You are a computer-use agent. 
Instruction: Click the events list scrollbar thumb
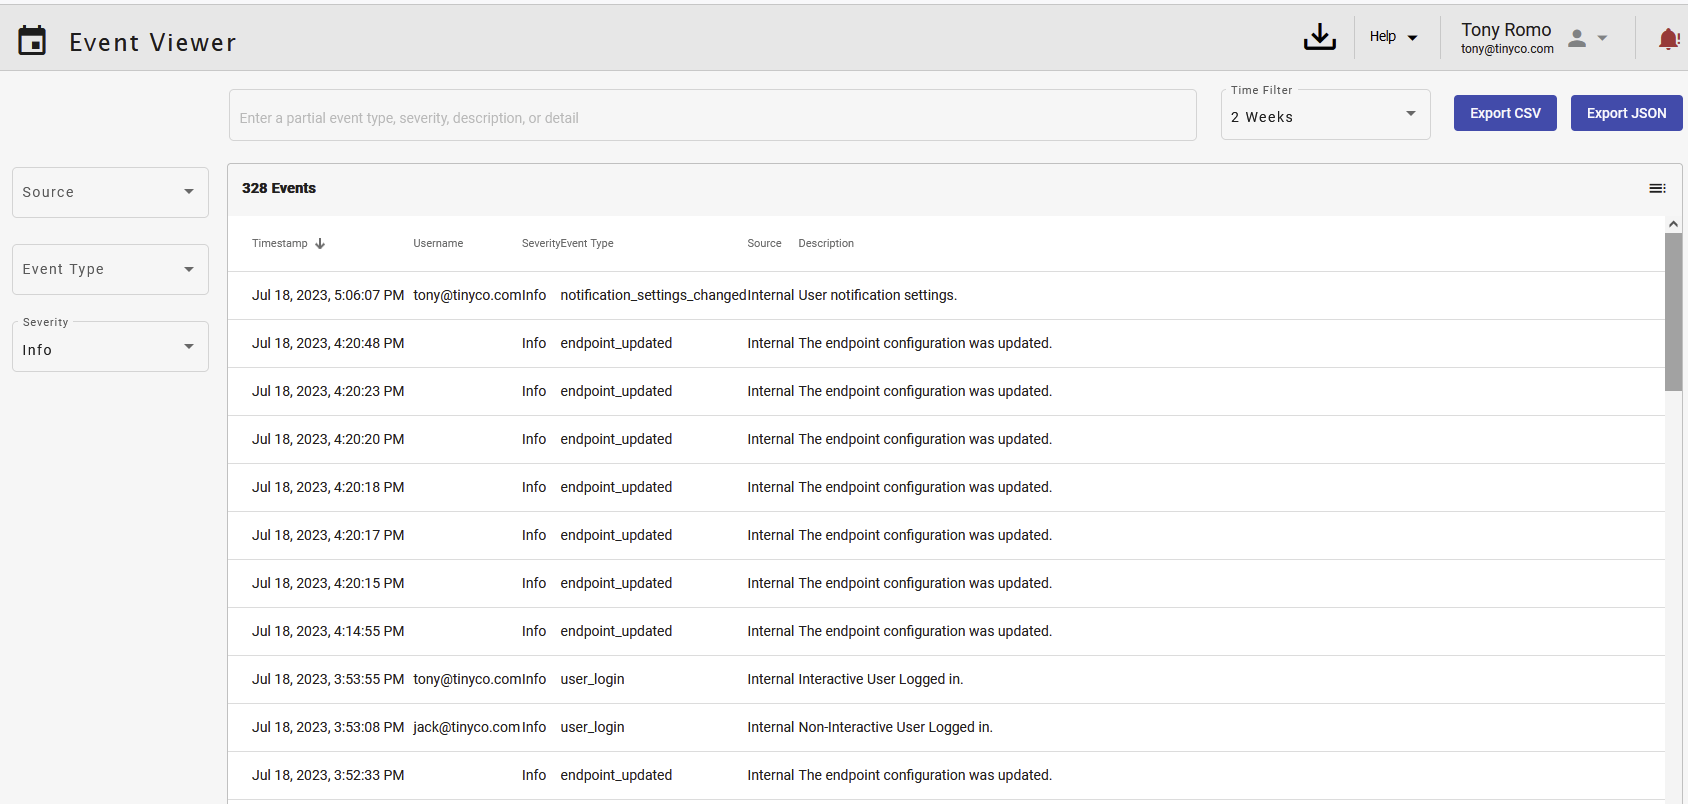coord(1673,310)
